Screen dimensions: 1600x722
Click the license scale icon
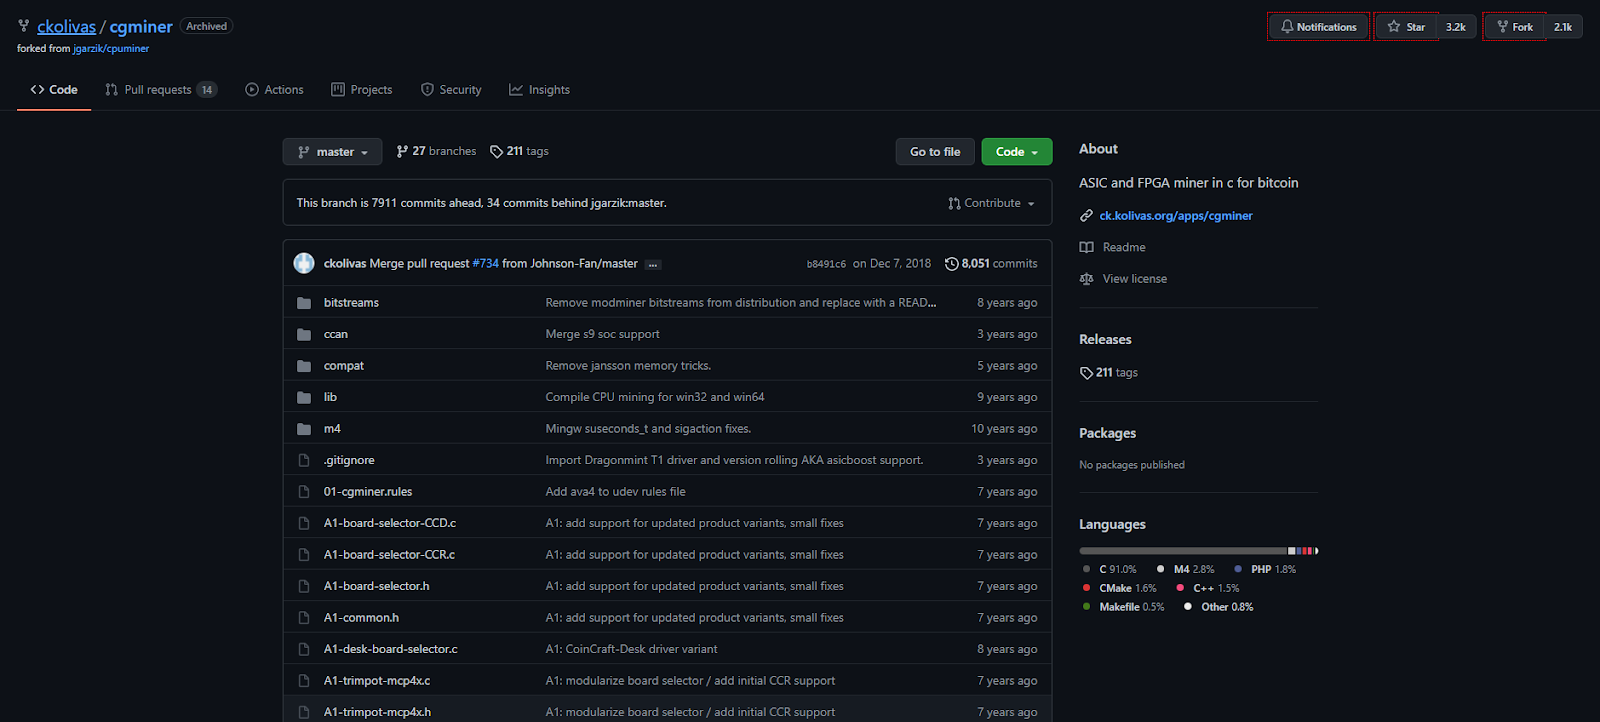[1086, 279]
